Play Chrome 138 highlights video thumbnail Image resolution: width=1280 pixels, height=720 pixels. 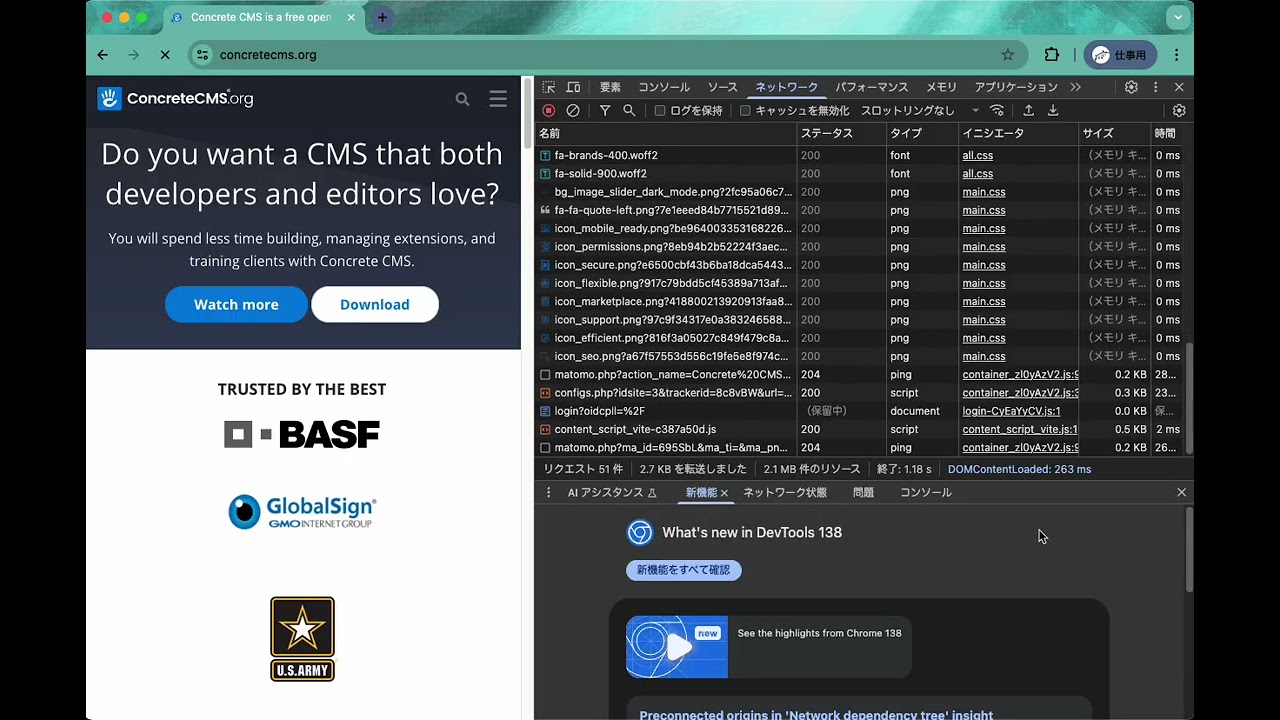(x=677, y=646)
